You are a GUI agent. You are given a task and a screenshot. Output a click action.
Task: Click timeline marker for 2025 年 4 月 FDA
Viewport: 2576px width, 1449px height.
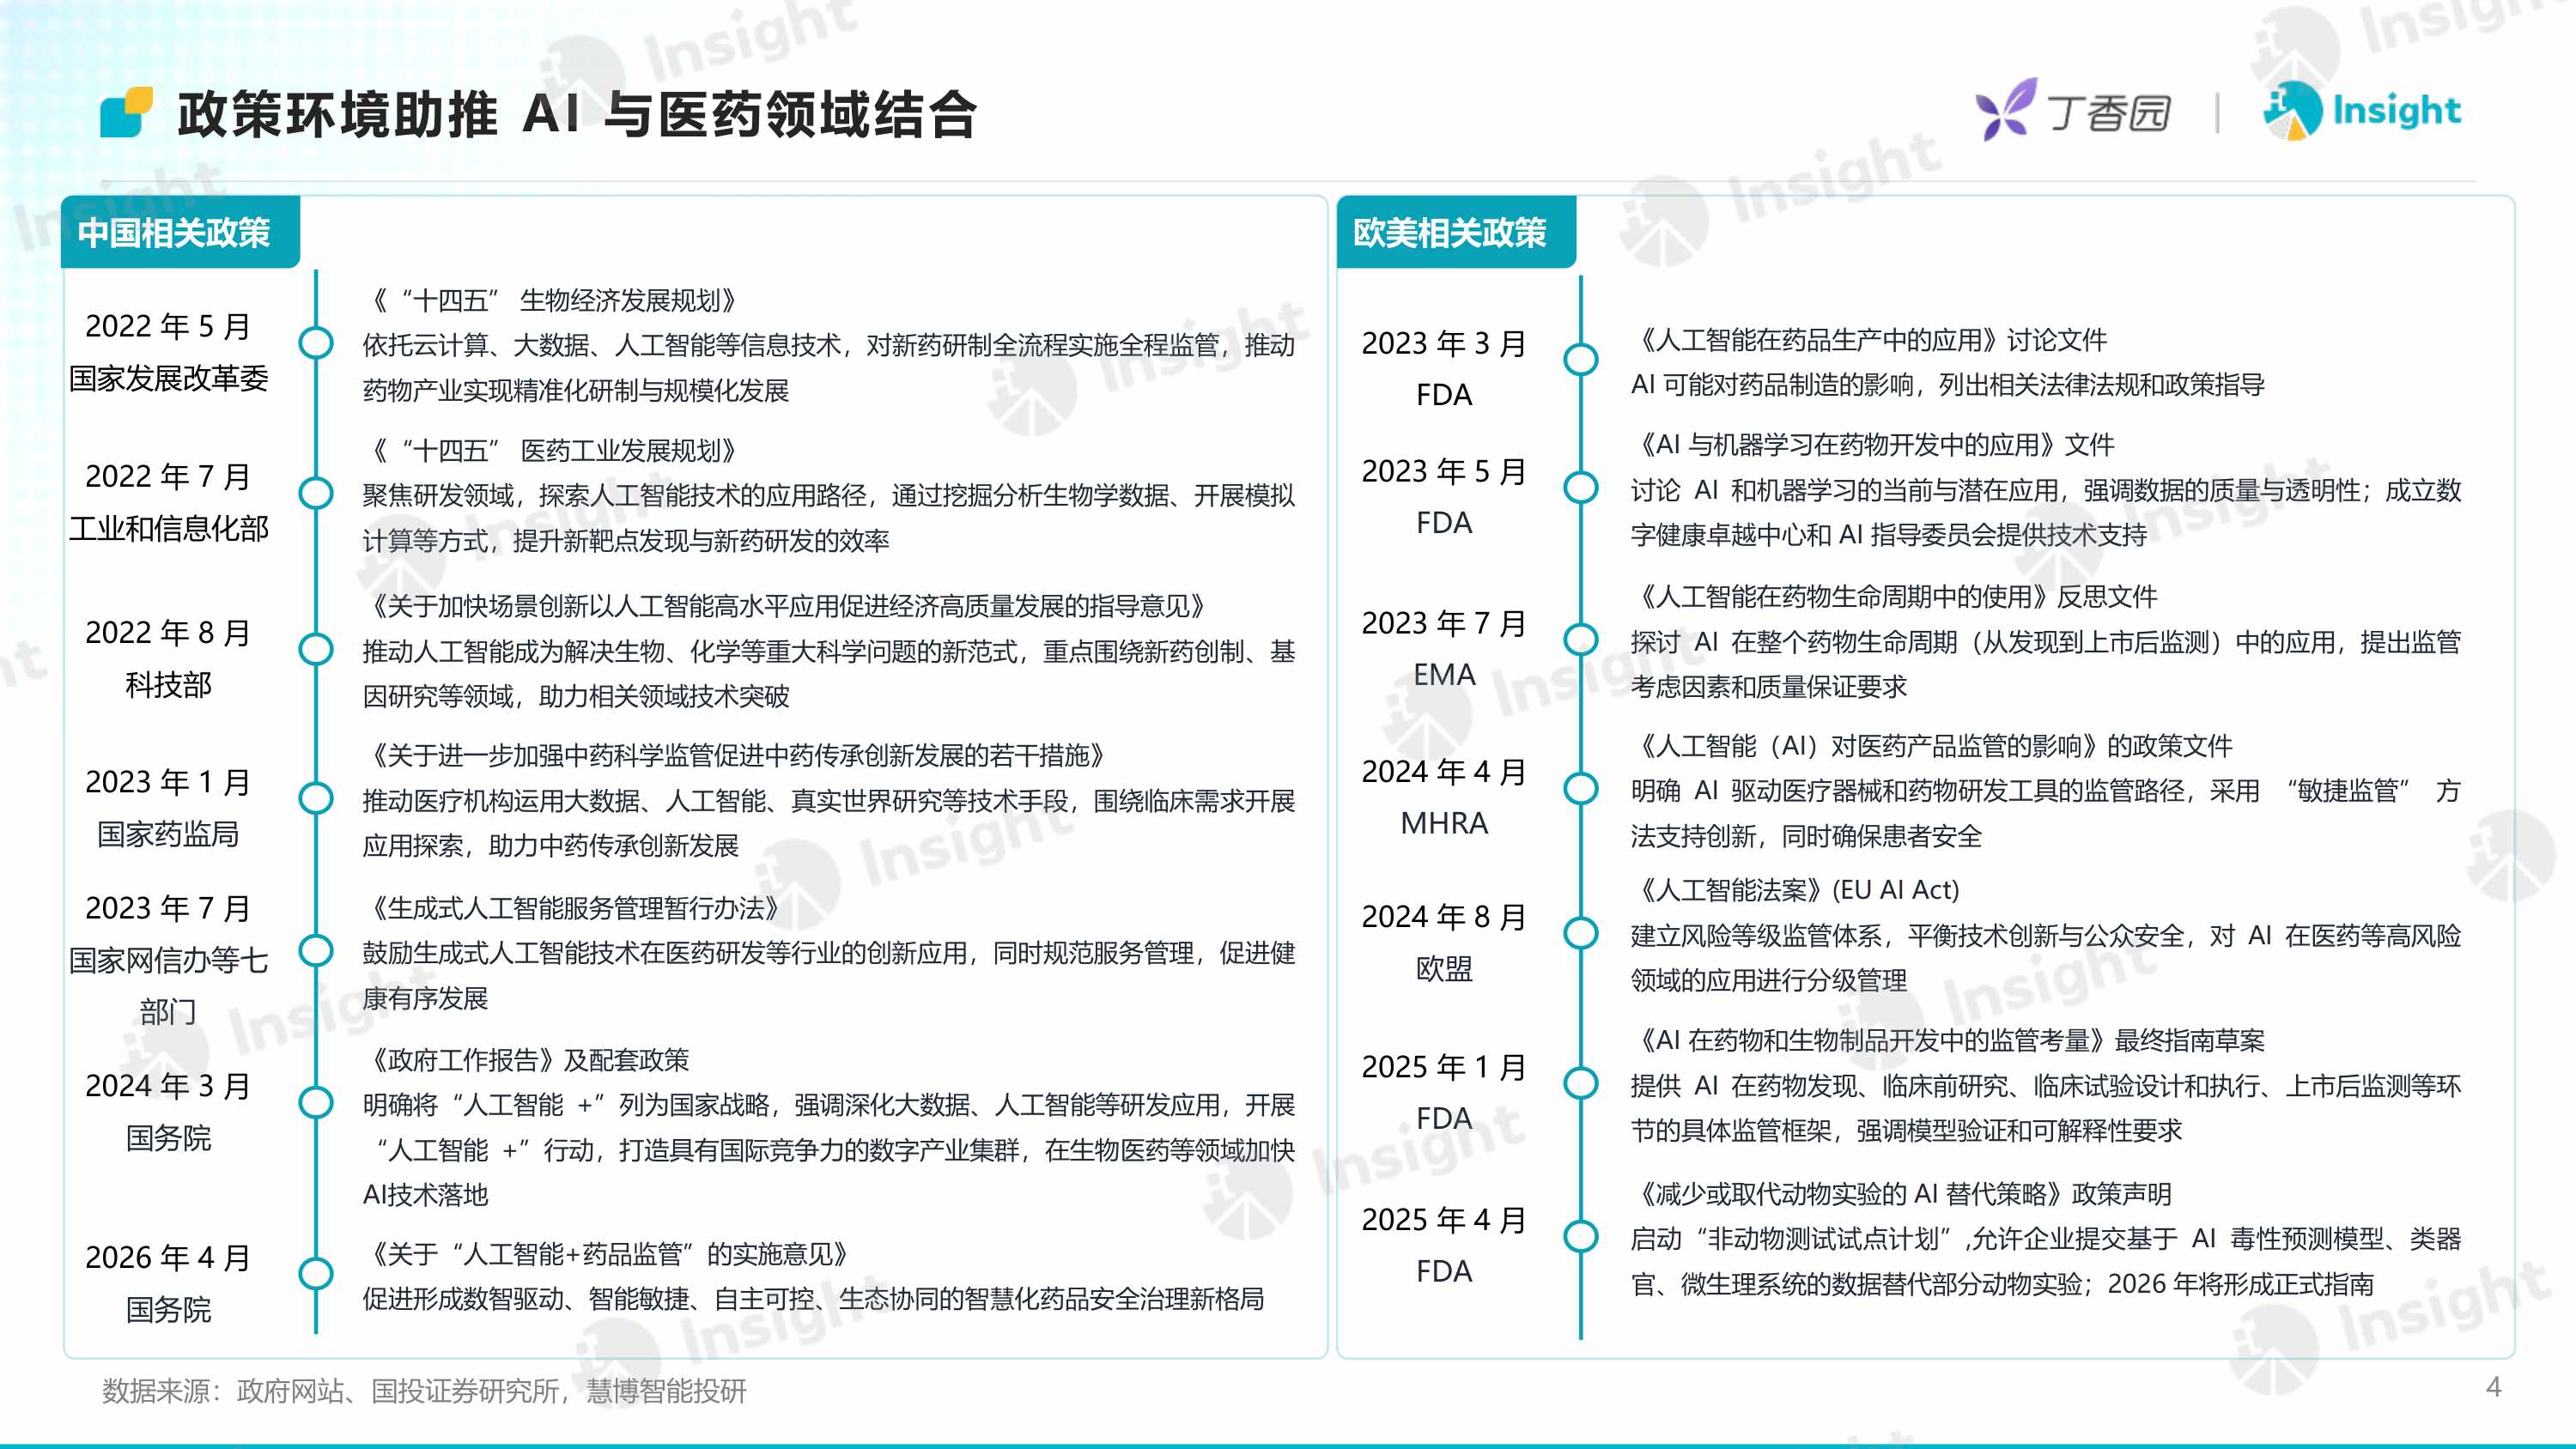click(1581, 1236)
